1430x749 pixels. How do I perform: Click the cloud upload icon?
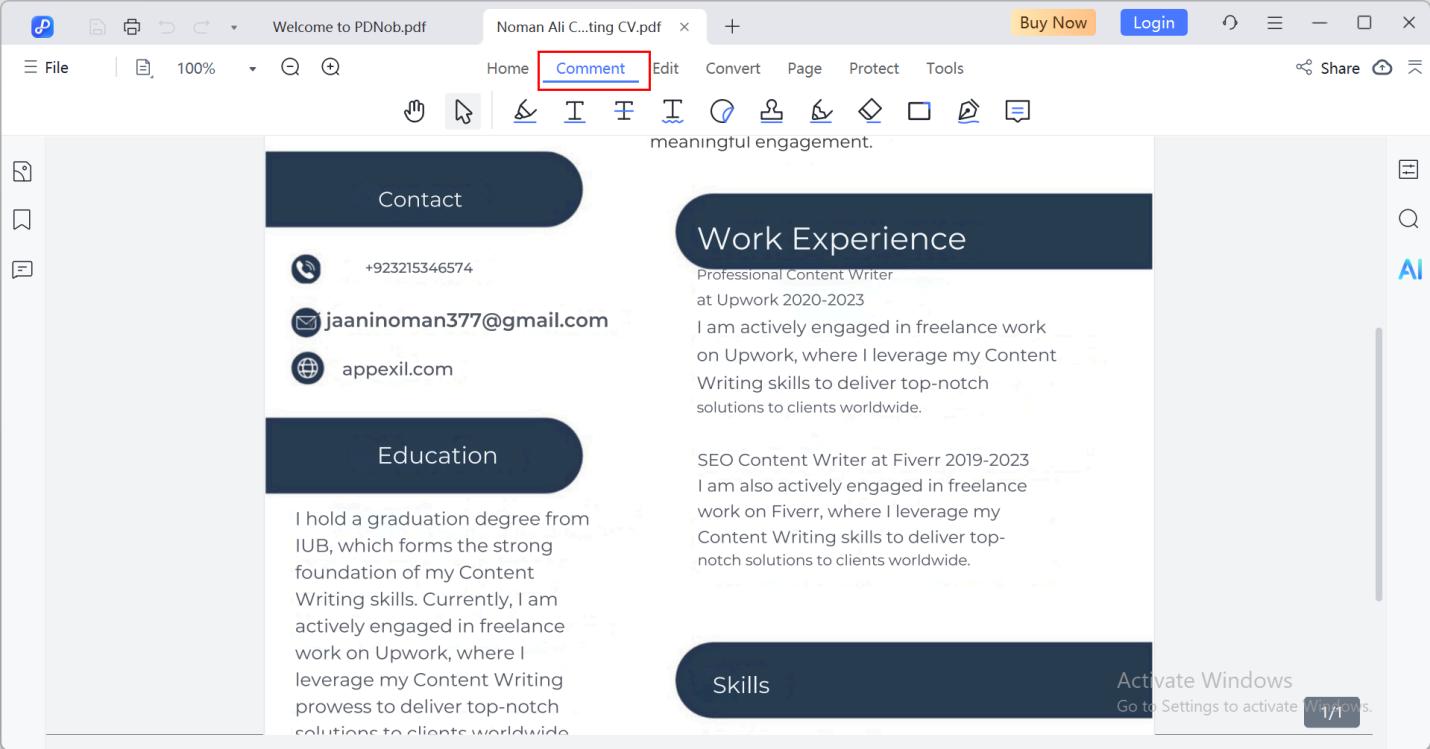coord(1383,67)
